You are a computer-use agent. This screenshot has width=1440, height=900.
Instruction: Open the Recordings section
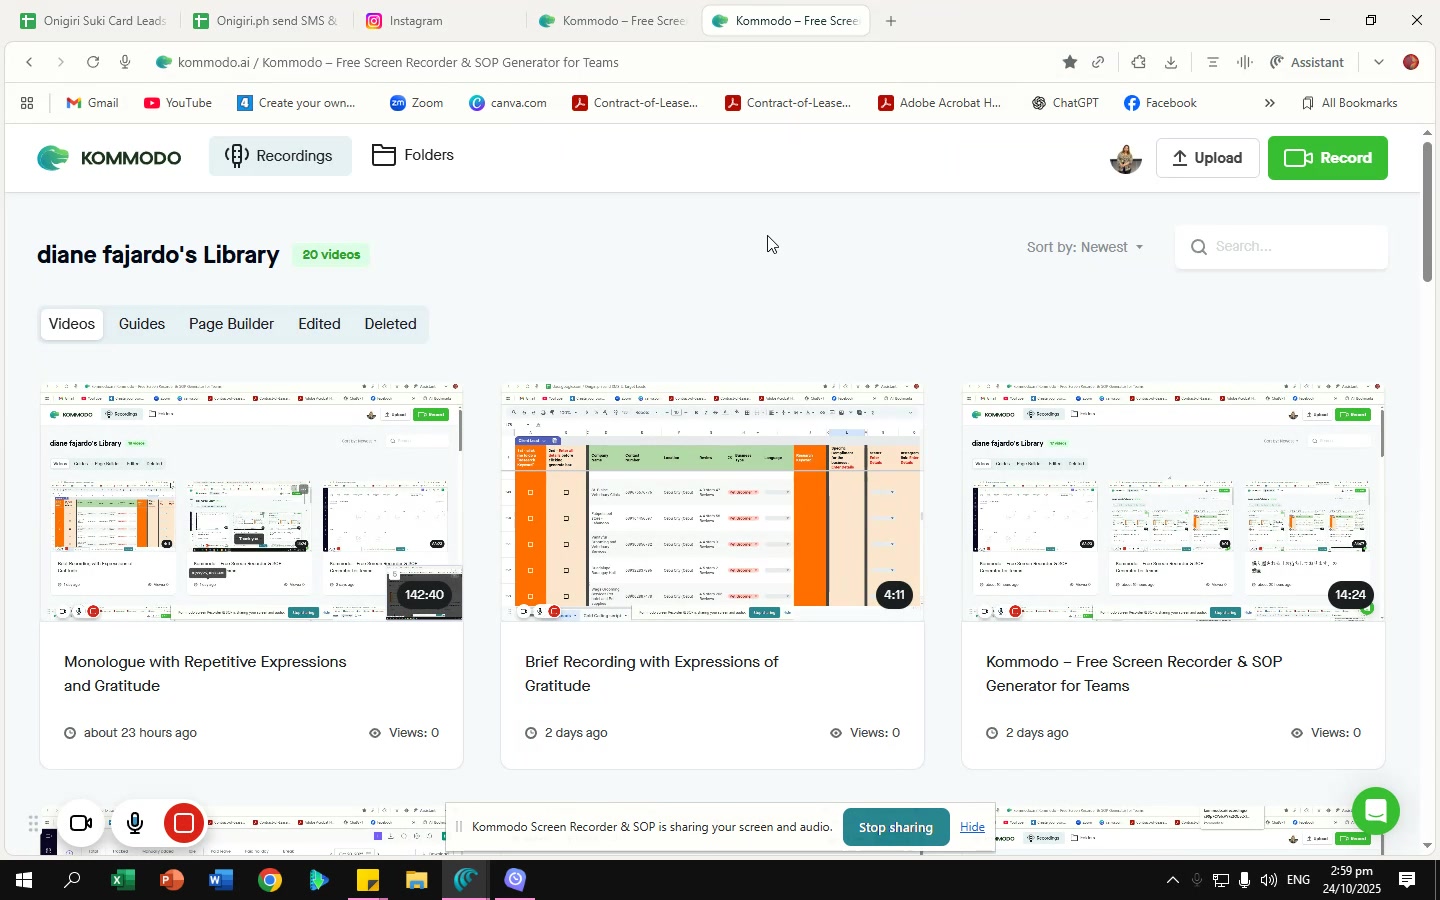tap(280, 156)
